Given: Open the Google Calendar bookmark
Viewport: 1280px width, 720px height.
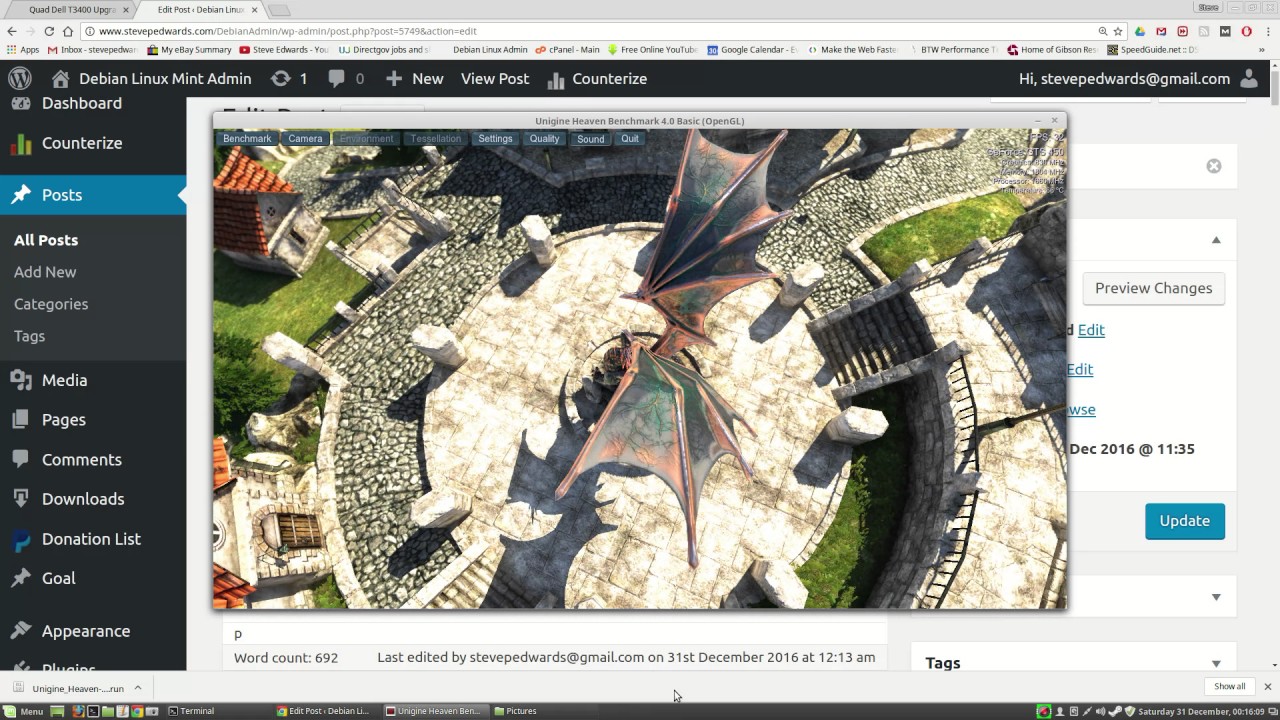Looking at the screenshot, I should tap(752, 49).
